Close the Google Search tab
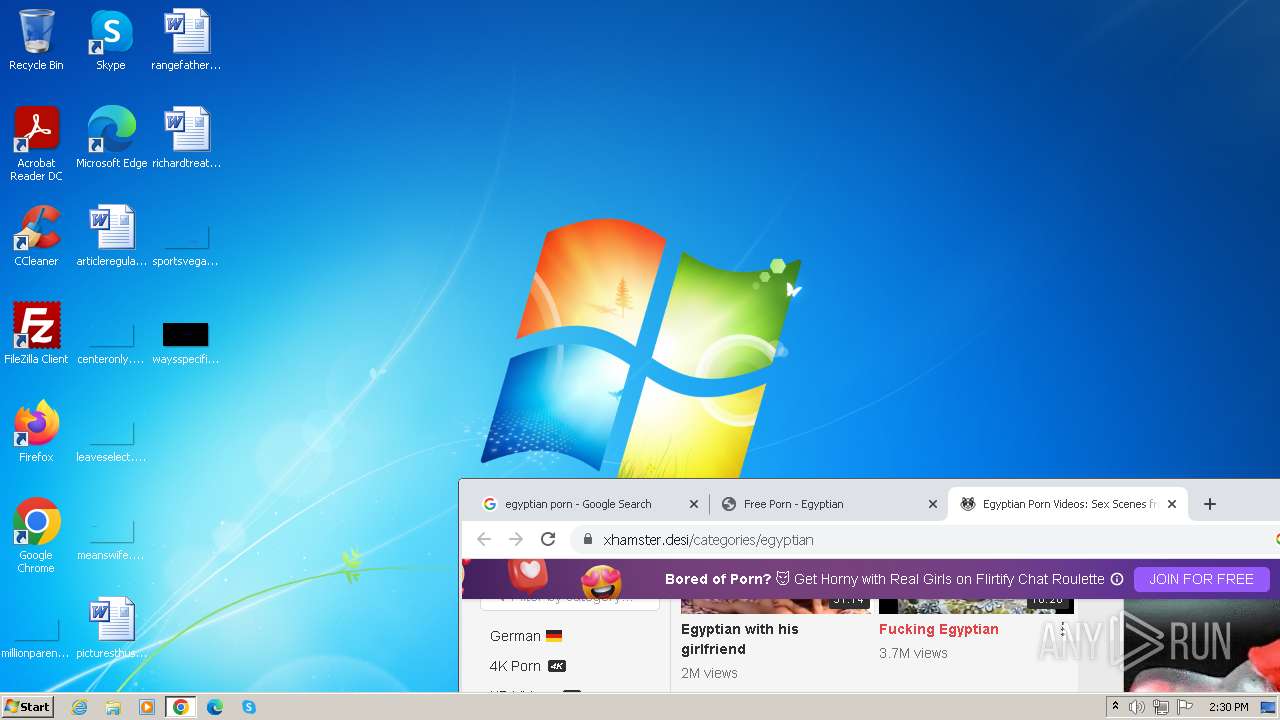Image resolution: width=1280 pixels, height=720 pixels. [694, 504]
